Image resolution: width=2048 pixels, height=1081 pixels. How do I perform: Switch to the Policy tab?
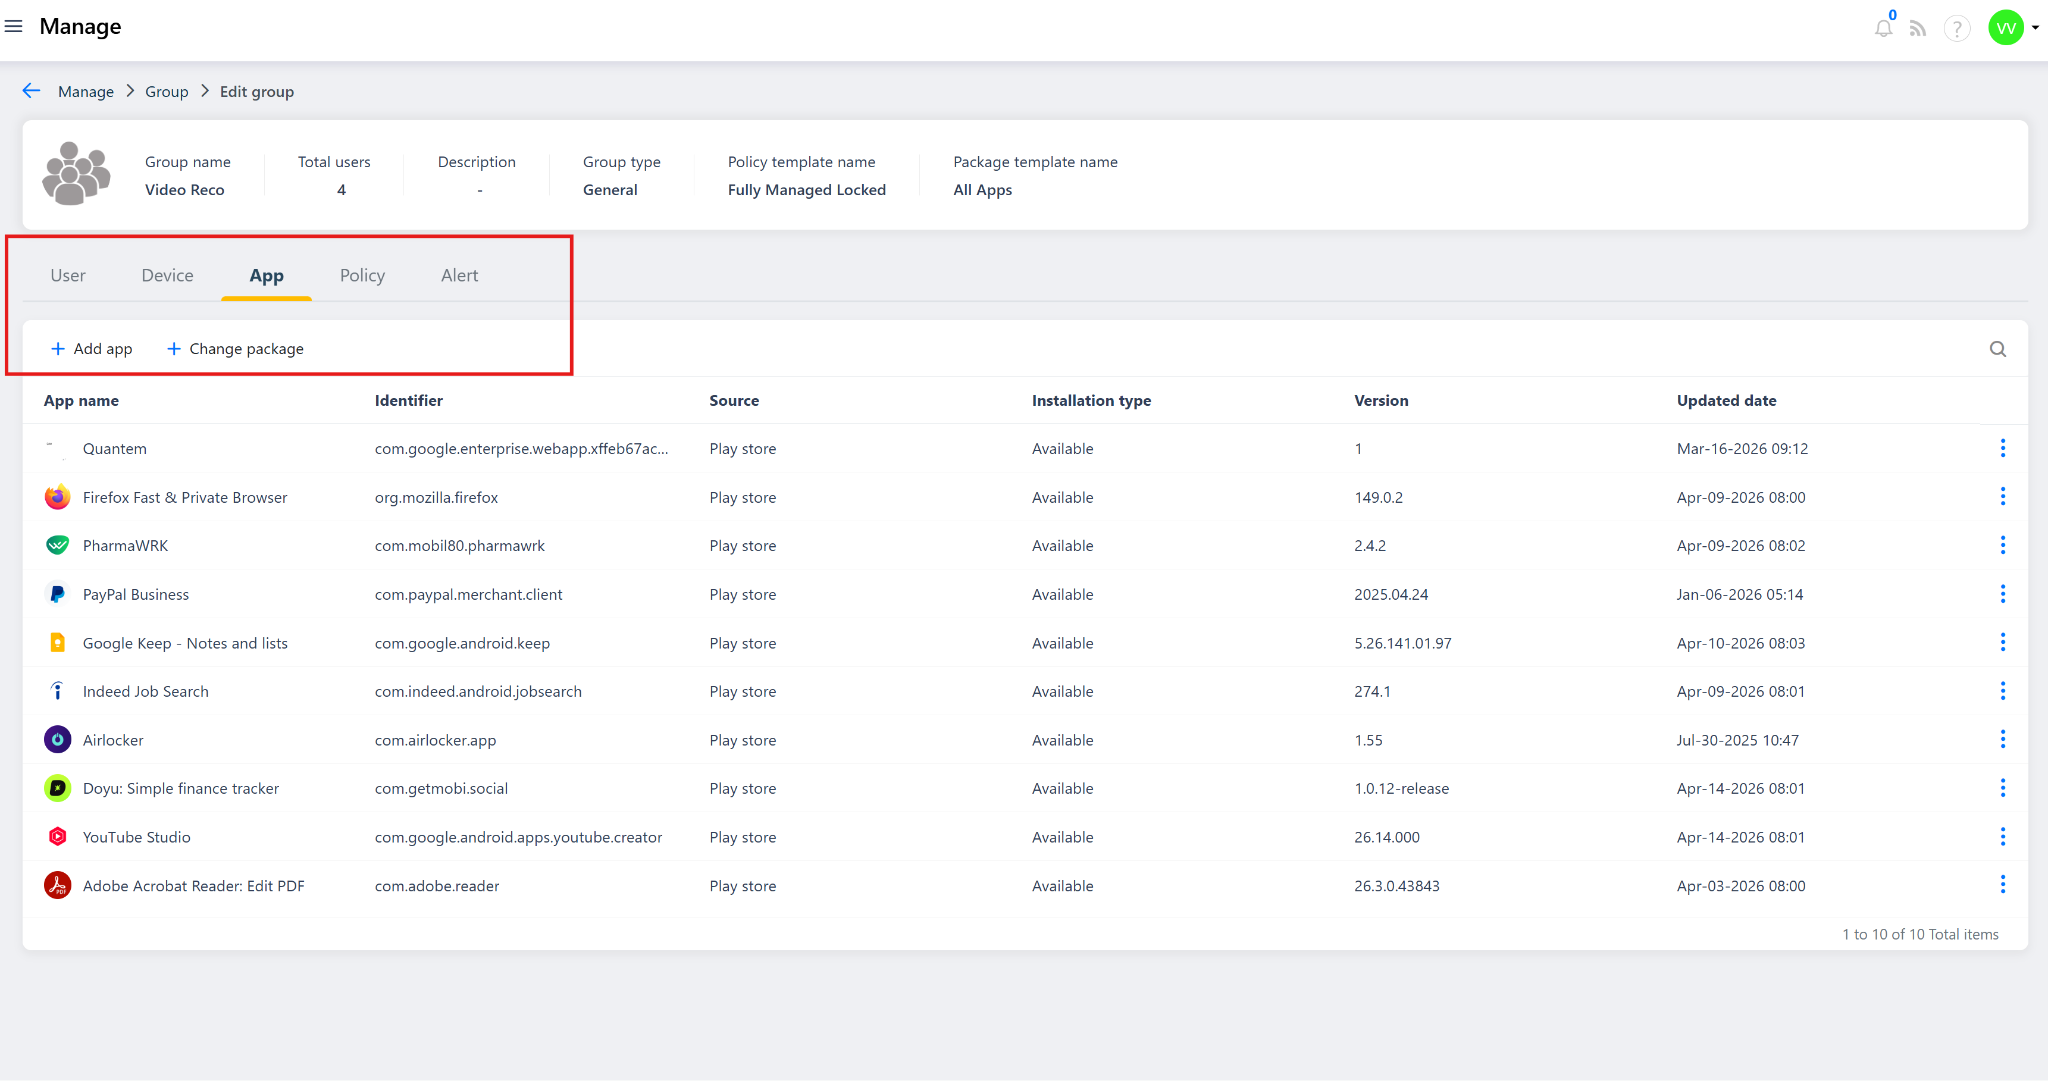(362, 275)
